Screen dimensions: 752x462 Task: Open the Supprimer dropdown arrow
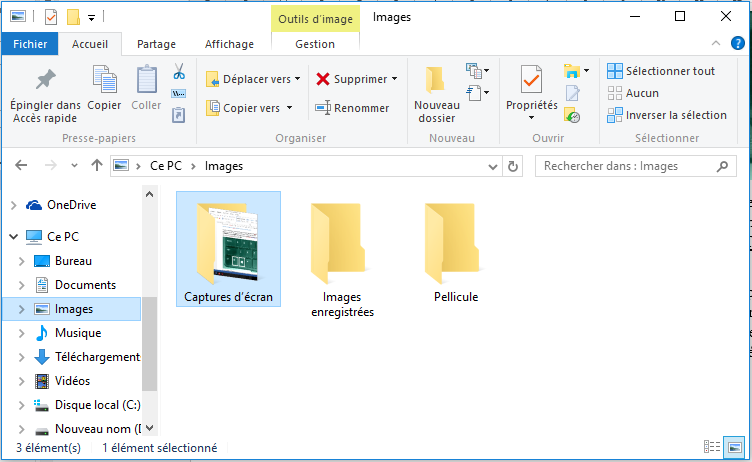click(x=395, y=79)
